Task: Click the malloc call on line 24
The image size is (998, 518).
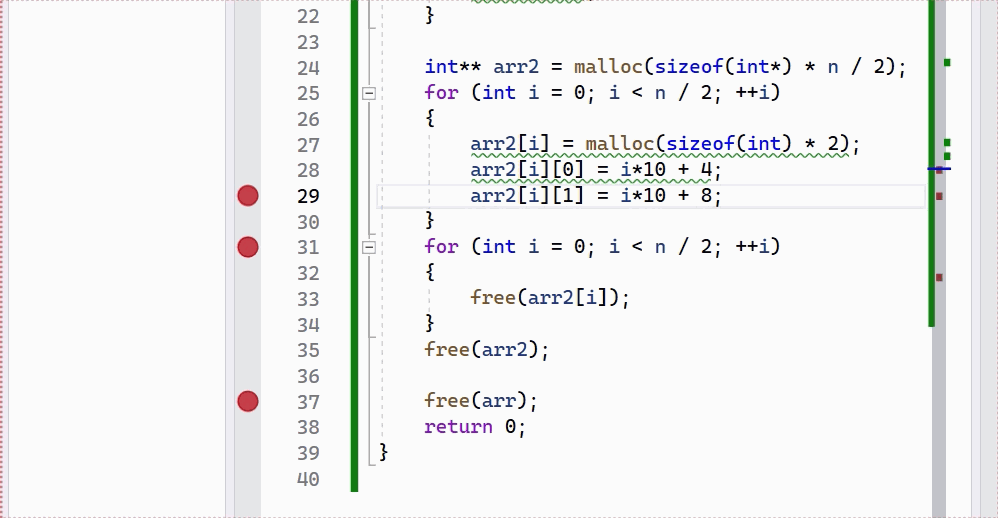Action: click(x=608, y=68)
